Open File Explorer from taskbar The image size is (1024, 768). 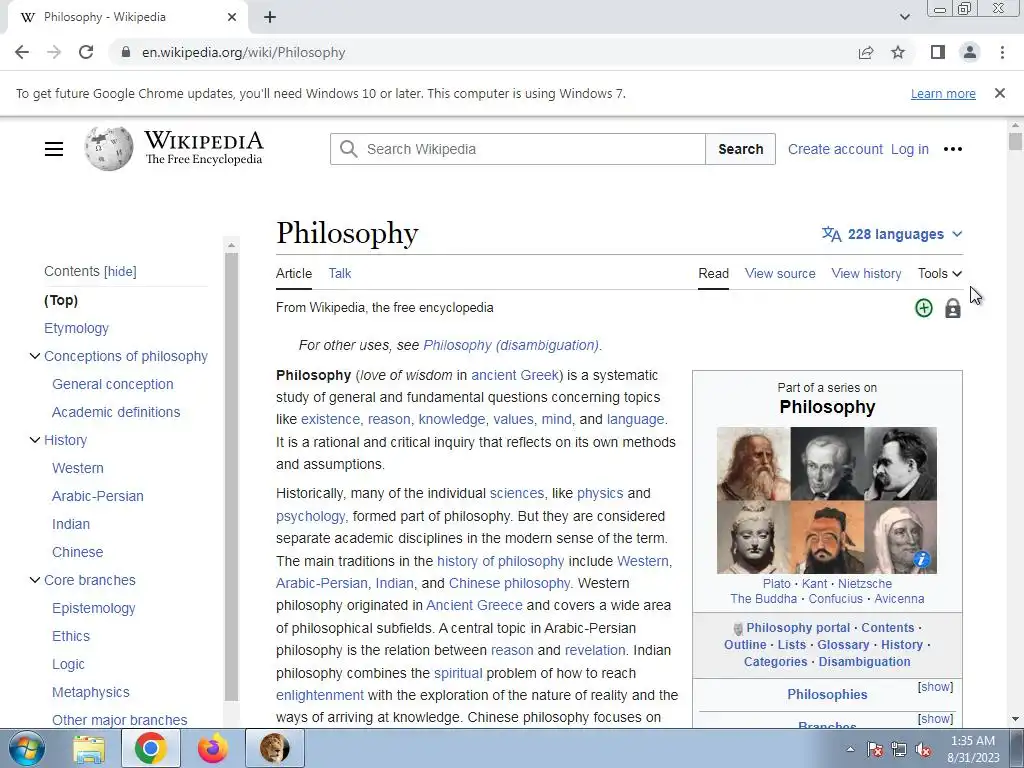(x=89, y=748)
